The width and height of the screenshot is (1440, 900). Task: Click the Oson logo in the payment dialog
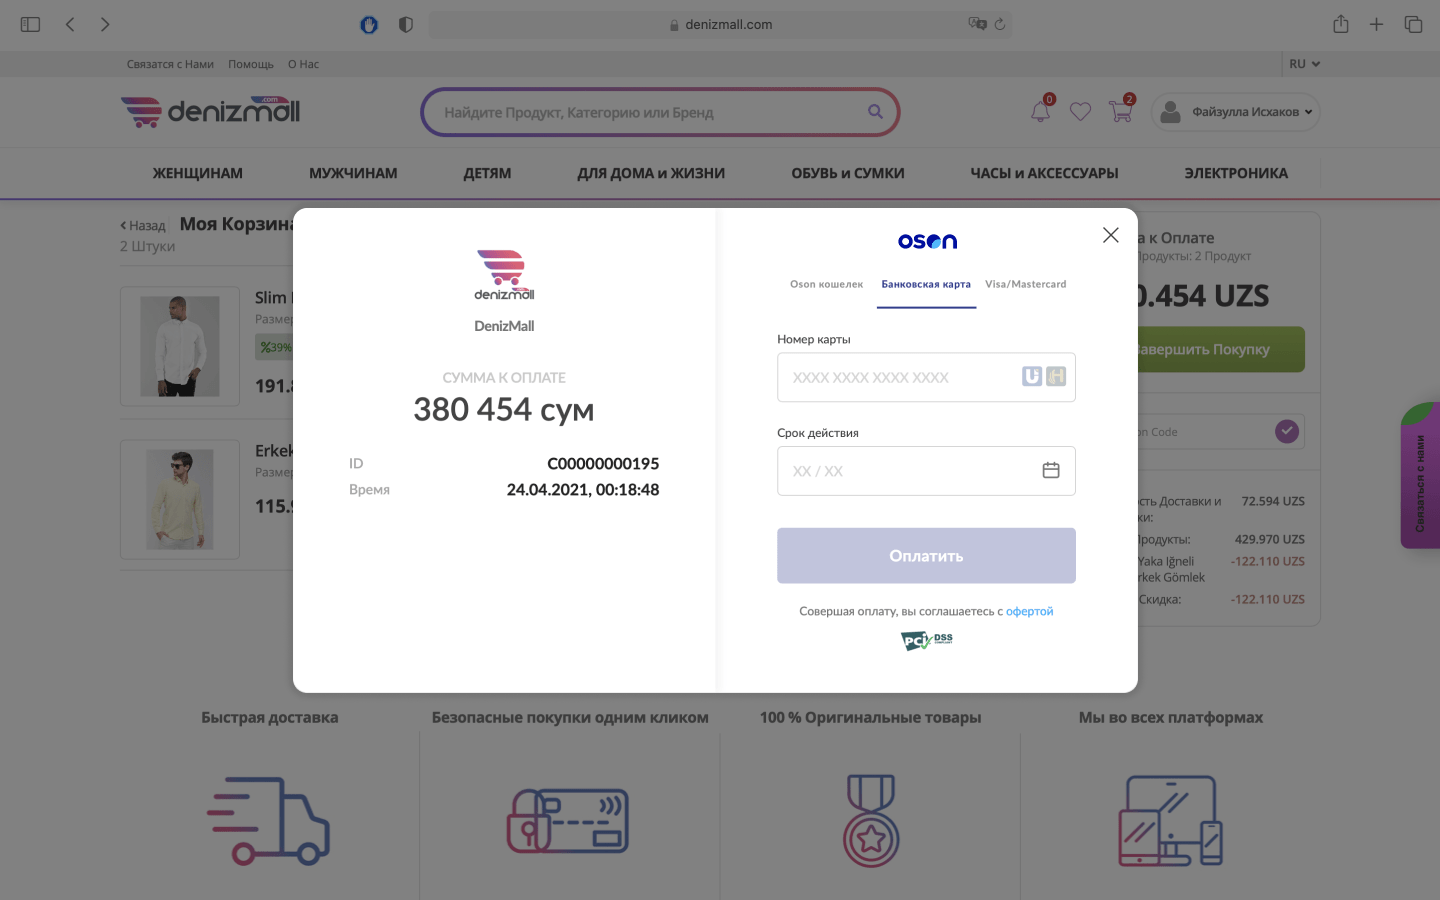927,241
